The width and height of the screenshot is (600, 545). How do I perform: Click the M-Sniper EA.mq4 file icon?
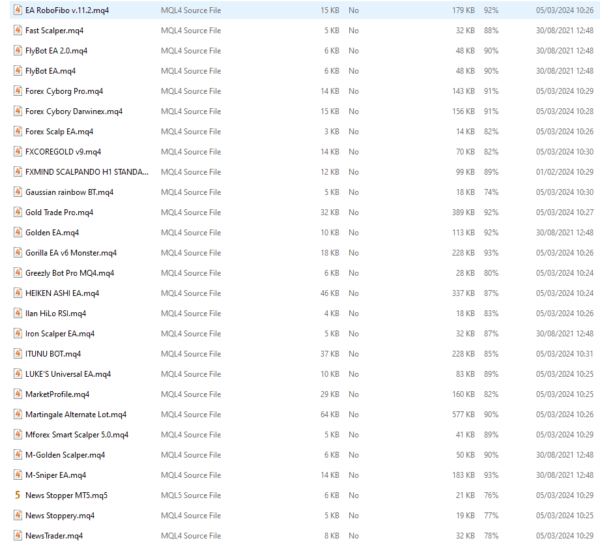pos(18,475)
